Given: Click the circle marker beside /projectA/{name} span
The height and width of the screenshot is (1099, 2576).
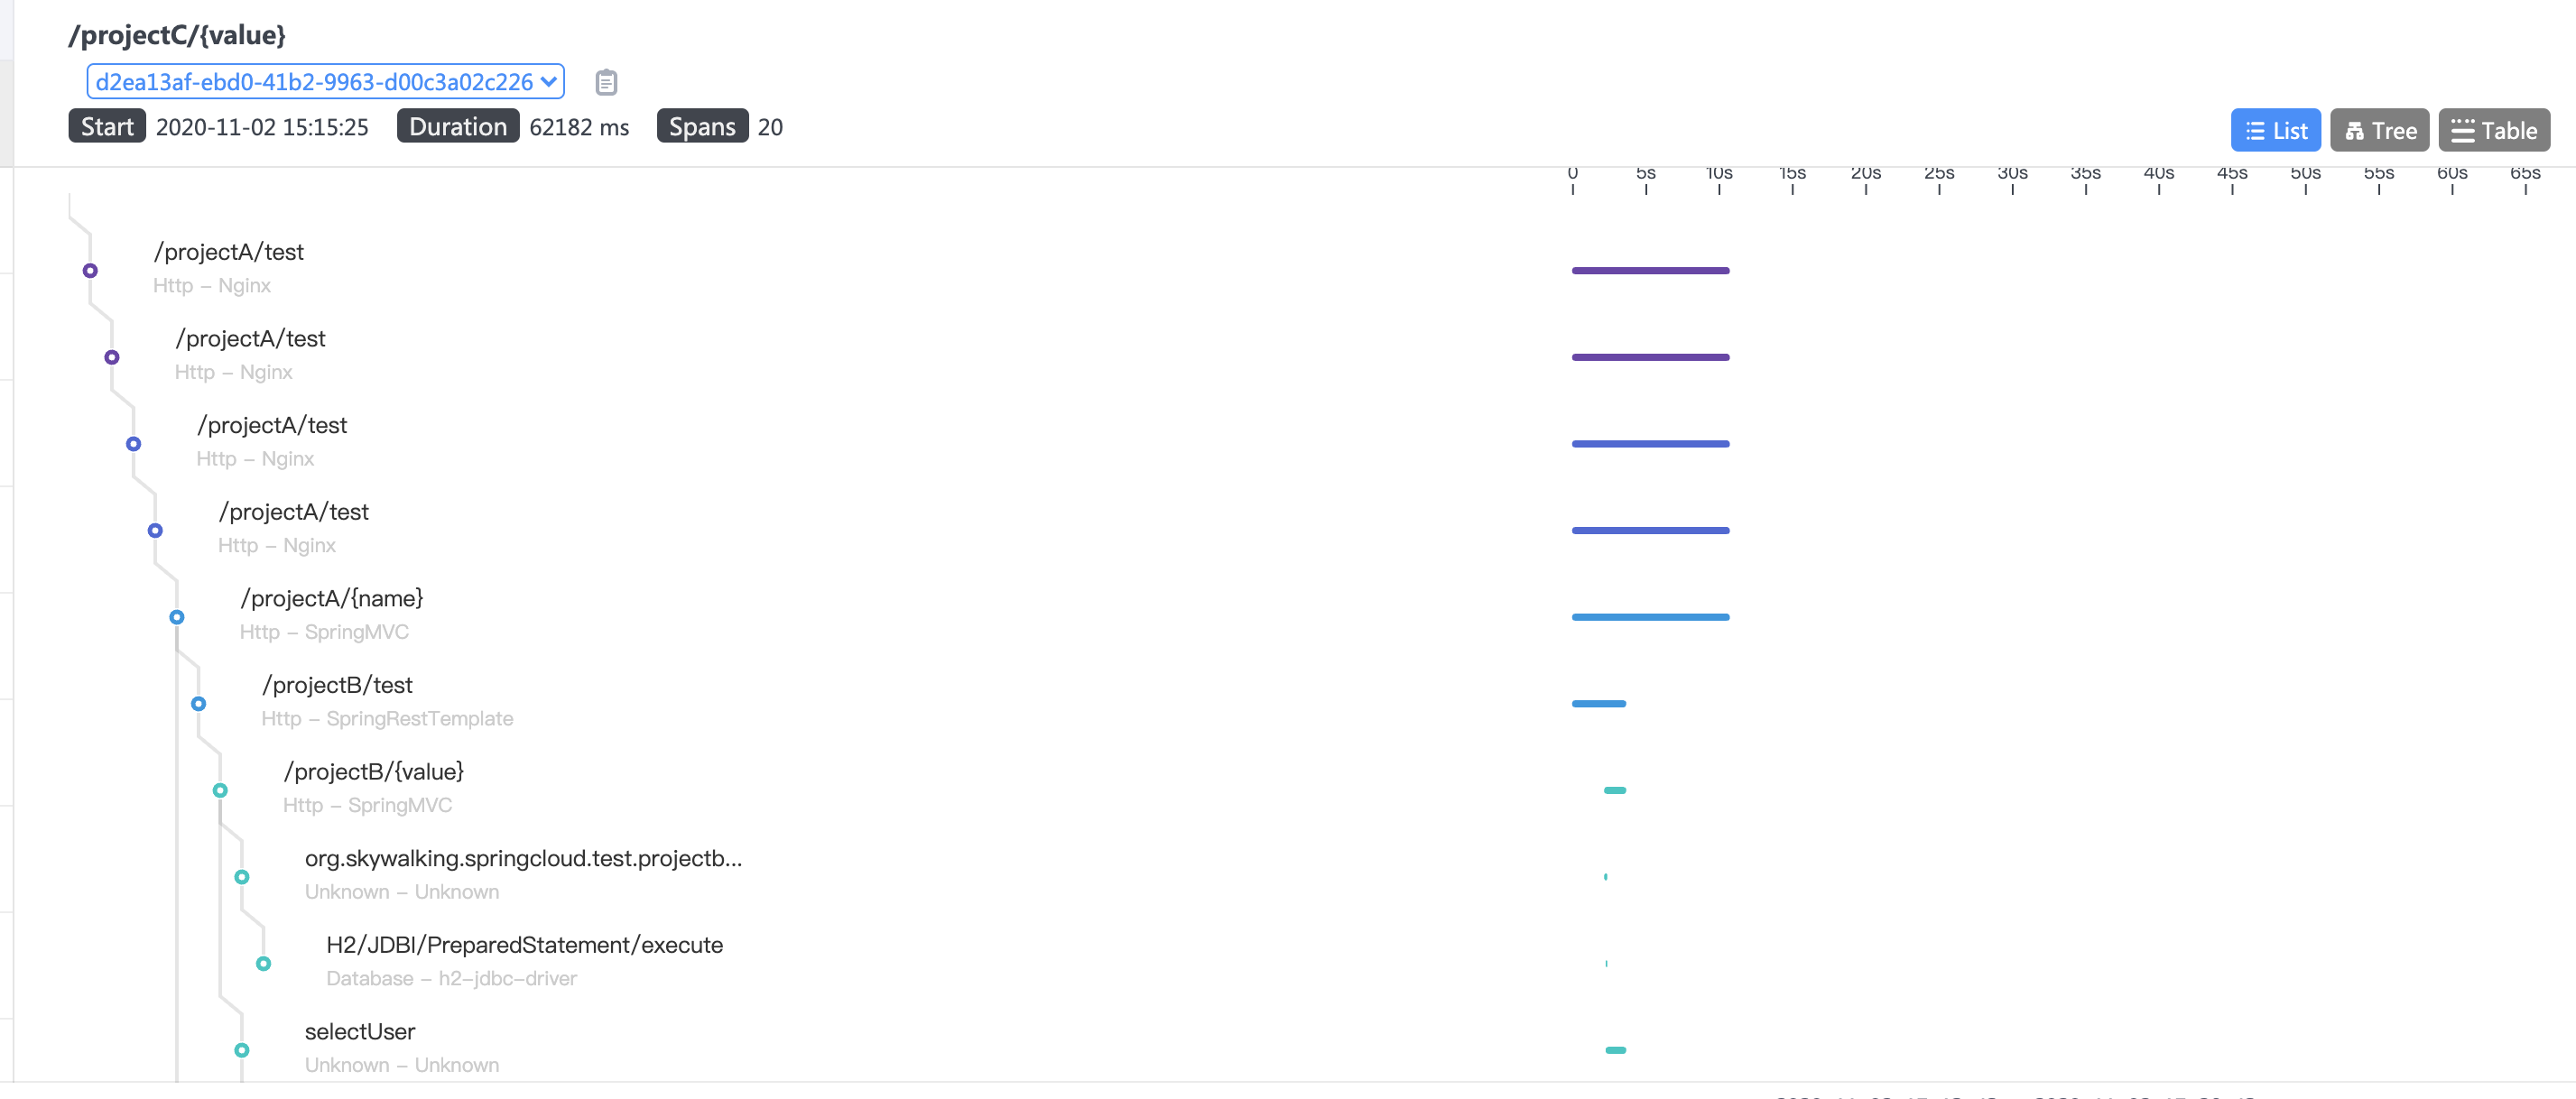Looking at the screenshot, I should point(177,617).
